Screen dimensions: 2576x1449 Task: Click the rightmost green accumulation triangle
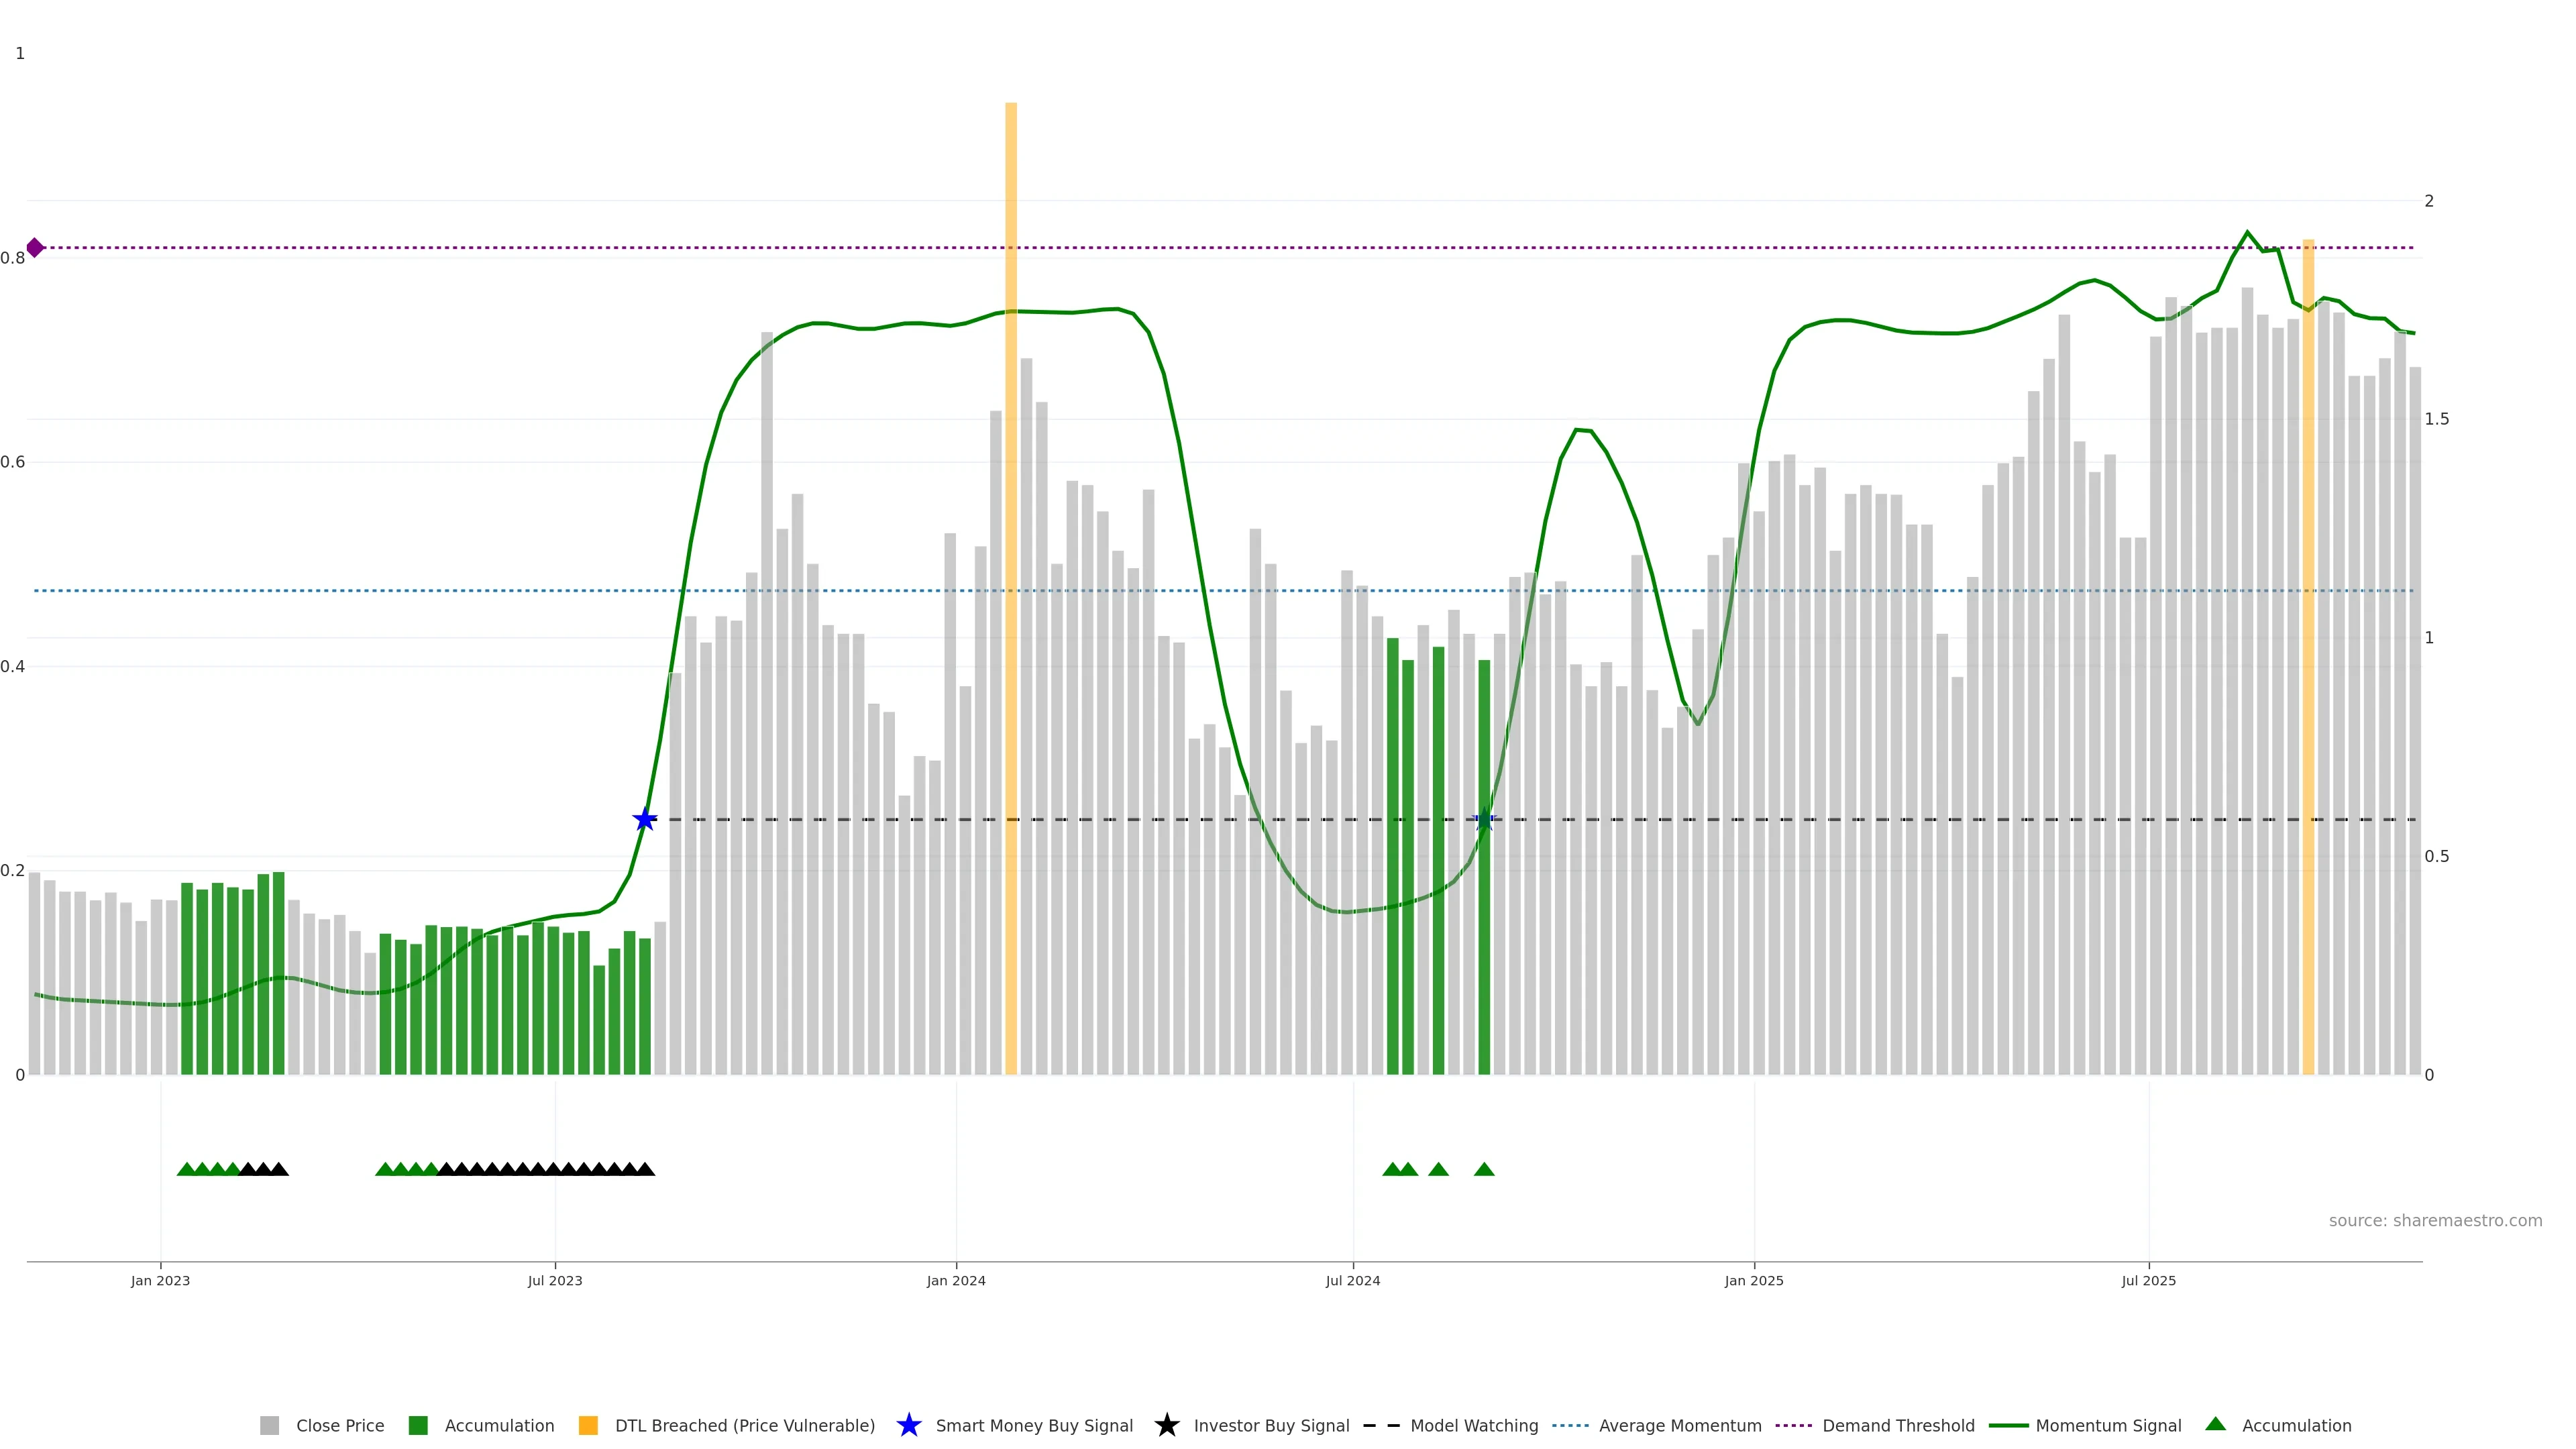pos(1484,1169)
